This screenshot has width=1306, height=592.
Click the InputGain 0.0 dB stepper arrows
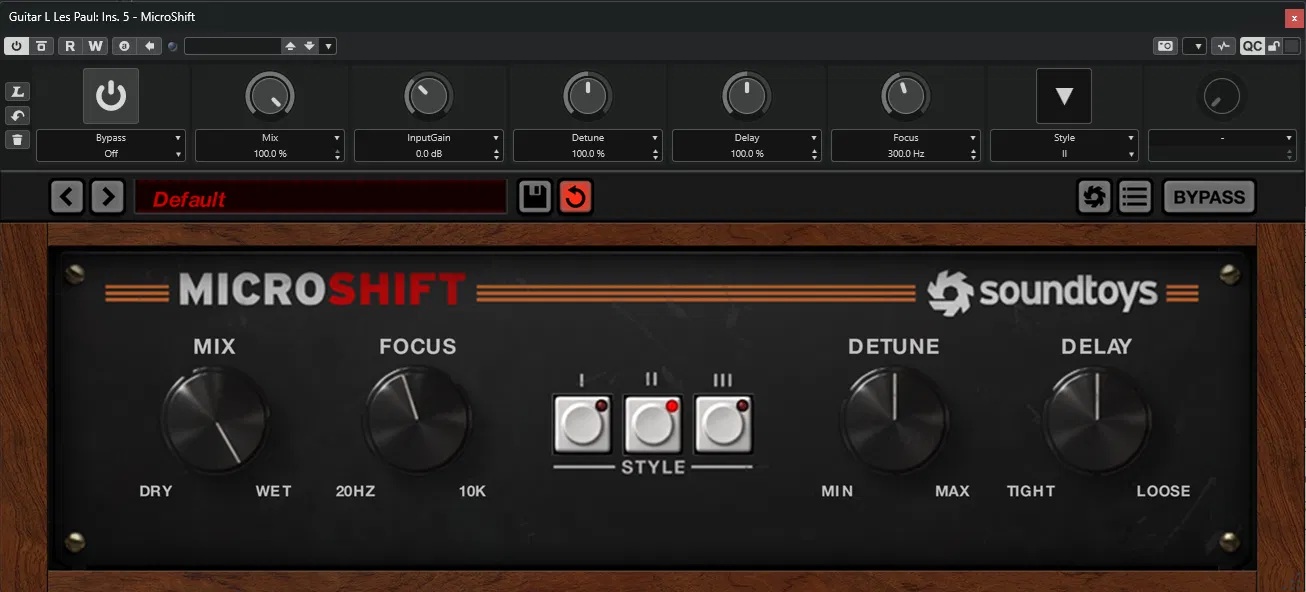pos(496,154)
